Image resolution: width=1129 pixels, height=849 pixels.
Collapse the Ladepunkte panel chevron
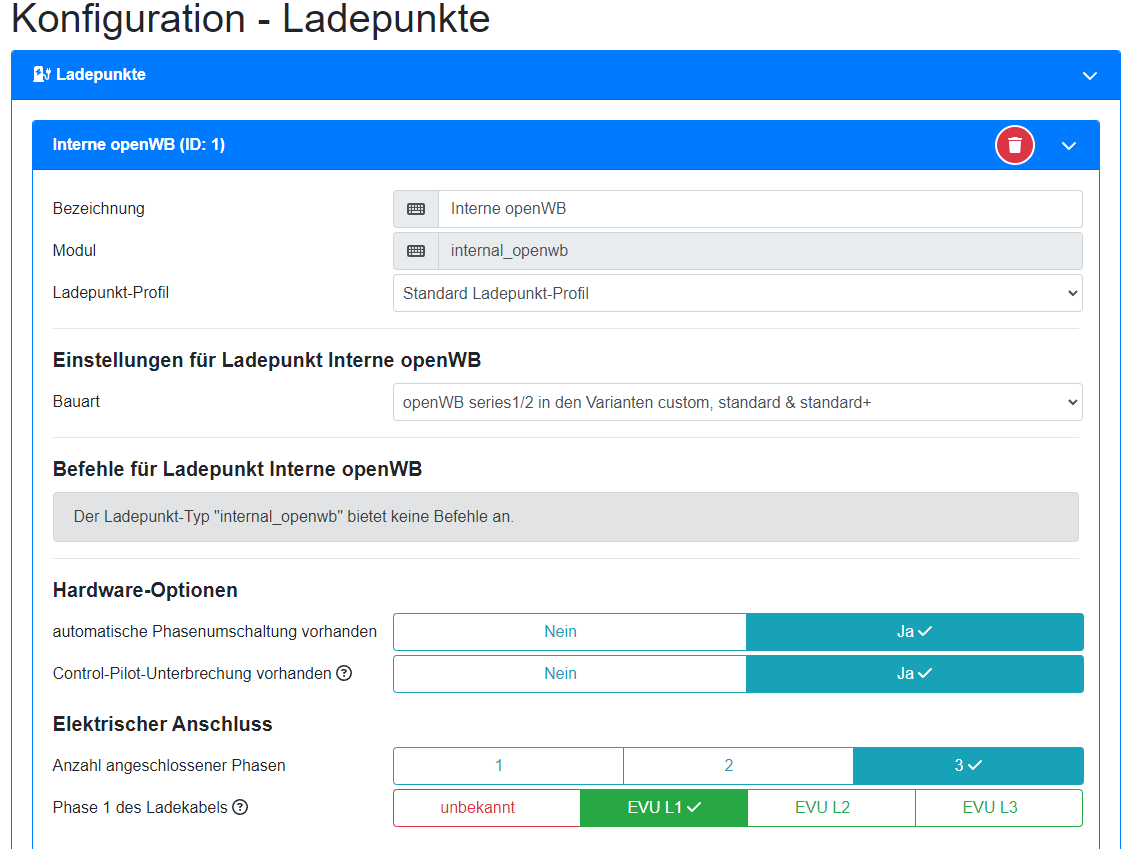coord(1090,76)
